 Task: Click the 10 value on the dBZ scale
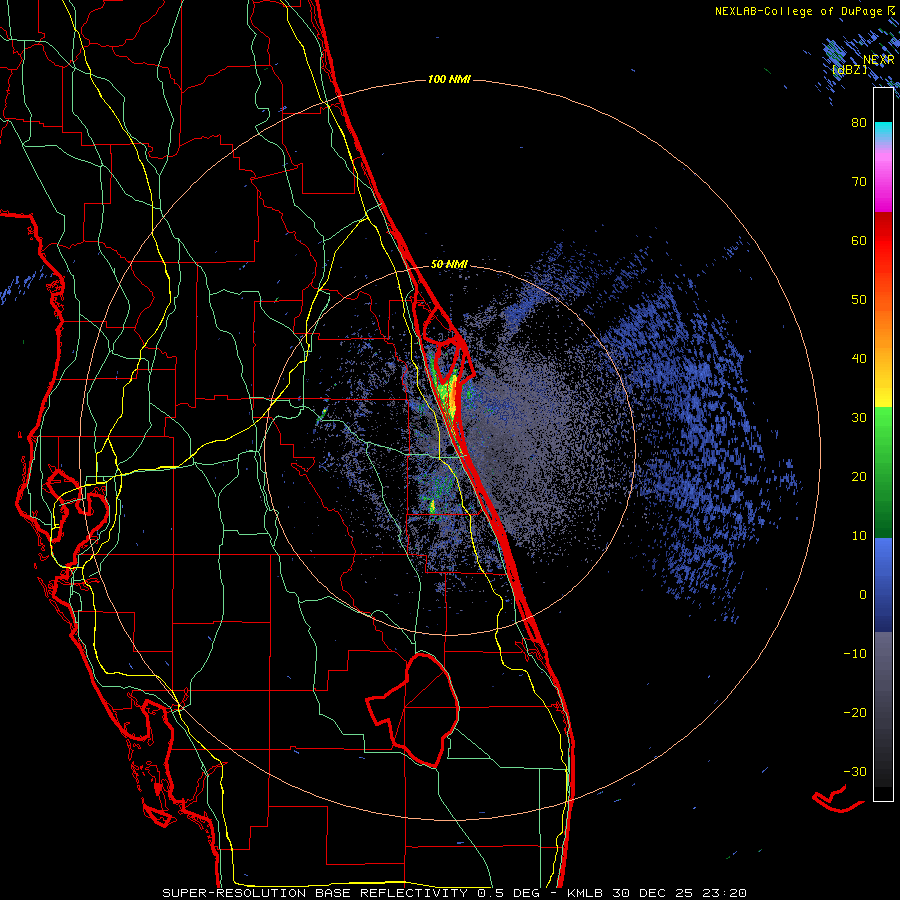859,536
